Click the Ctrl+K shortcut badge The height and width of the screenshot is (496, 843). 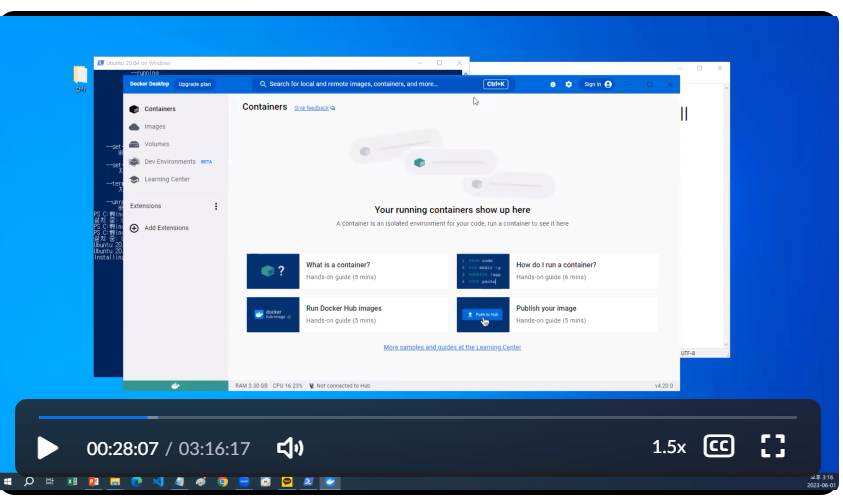[x=496, y=84]
